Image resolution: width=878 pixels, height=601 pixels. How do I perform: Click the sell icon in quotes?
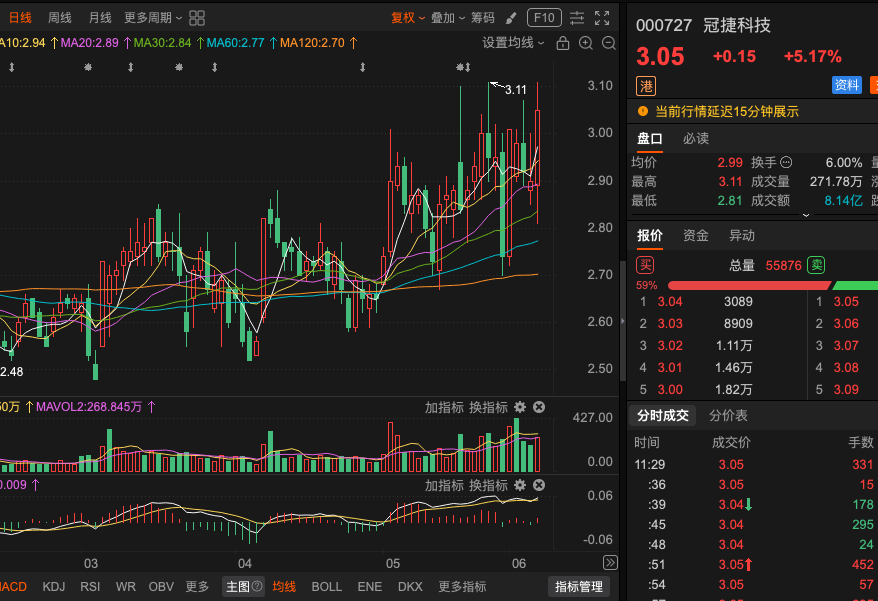[816, 265]
